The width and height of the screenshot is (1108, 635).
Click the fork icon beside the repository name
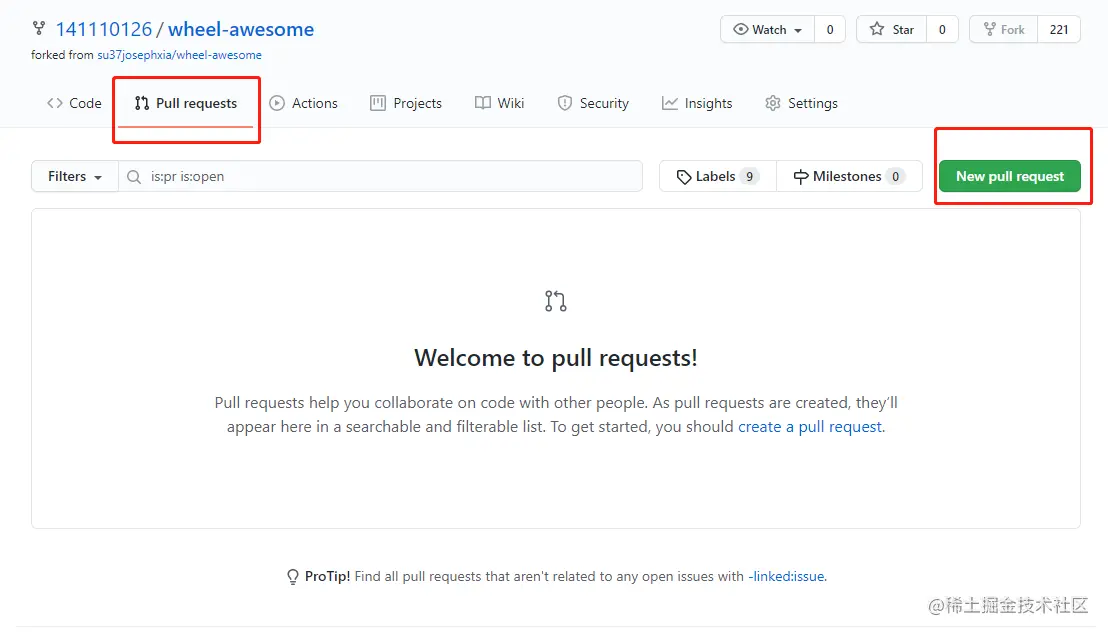pyautogui.click(x=39, y=28)
